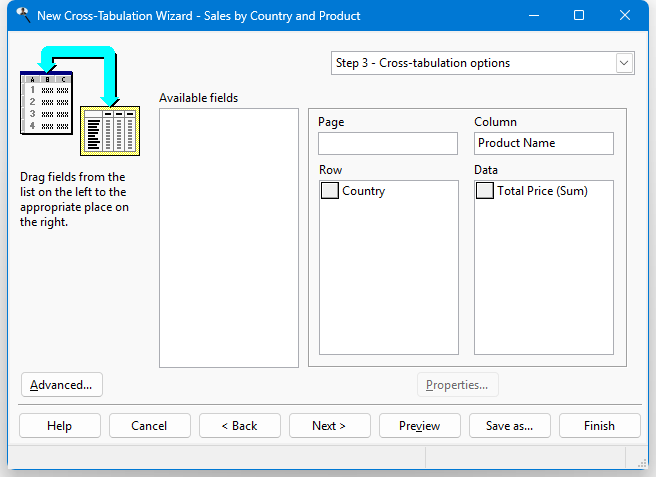This screenshot has width=656, height=477.
Task: Finish the wizard
Action: 599,425
